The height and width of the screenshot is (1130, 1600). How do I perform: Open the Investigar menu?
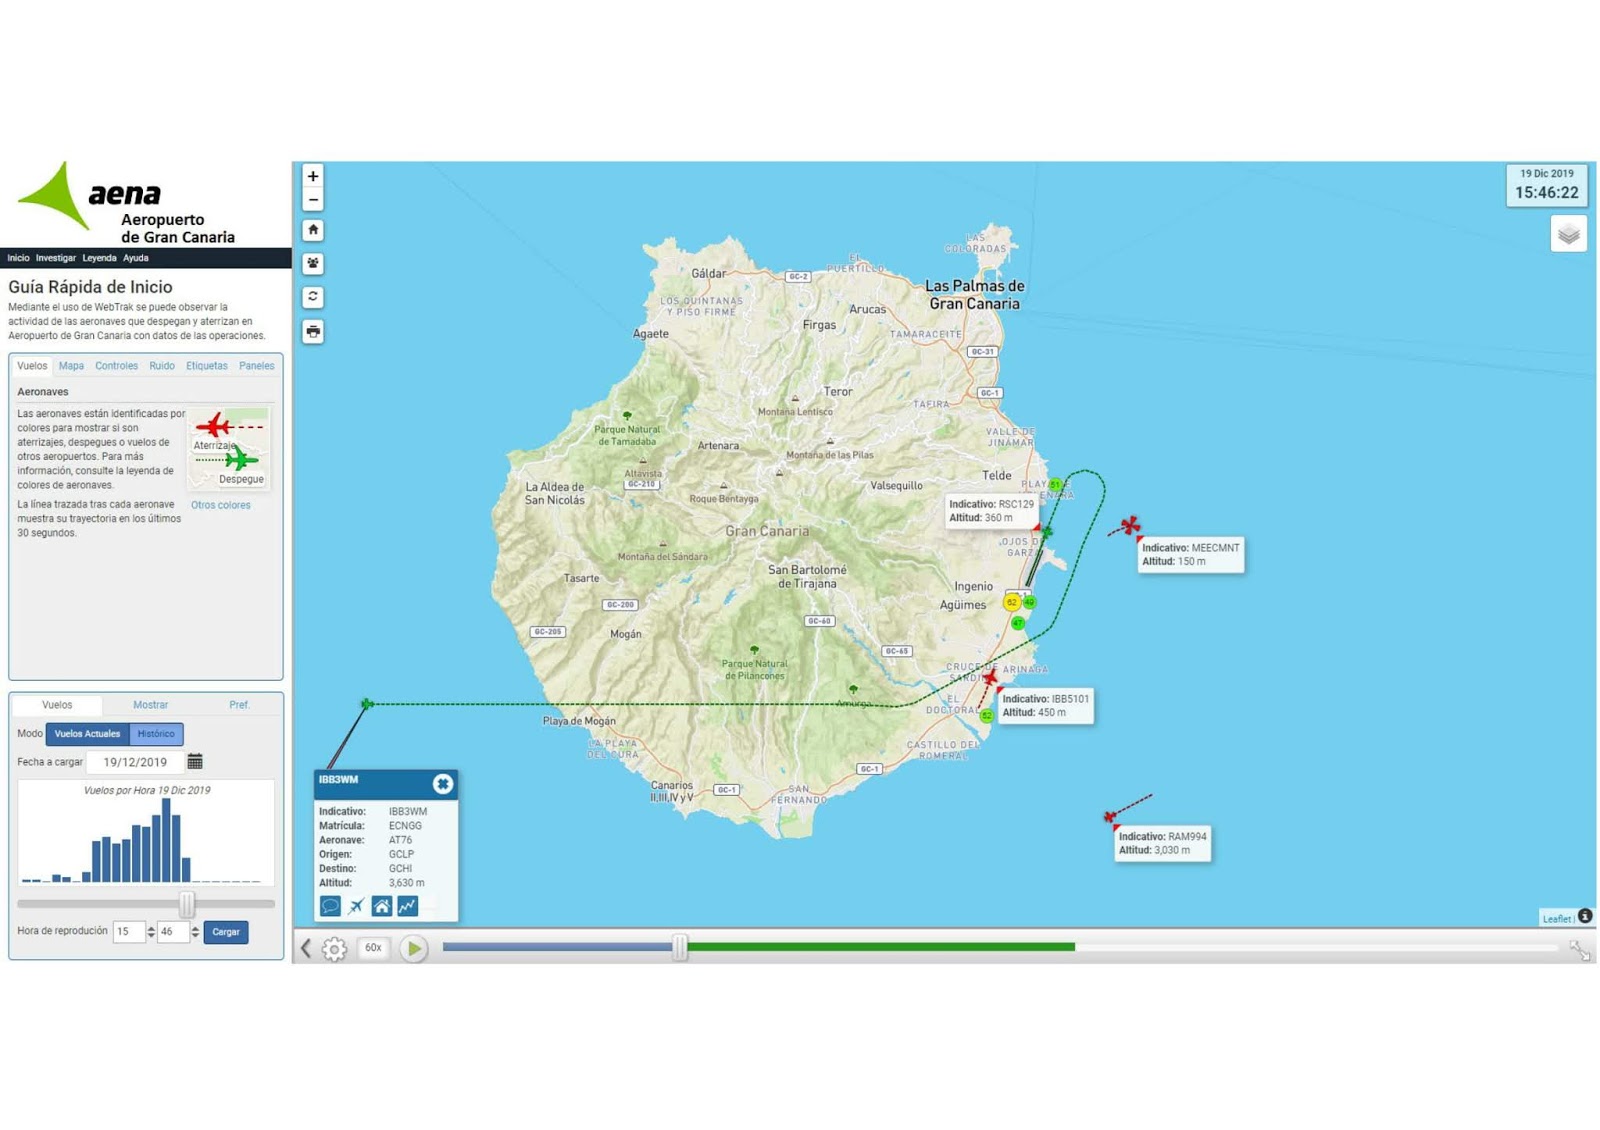(56, 258)
